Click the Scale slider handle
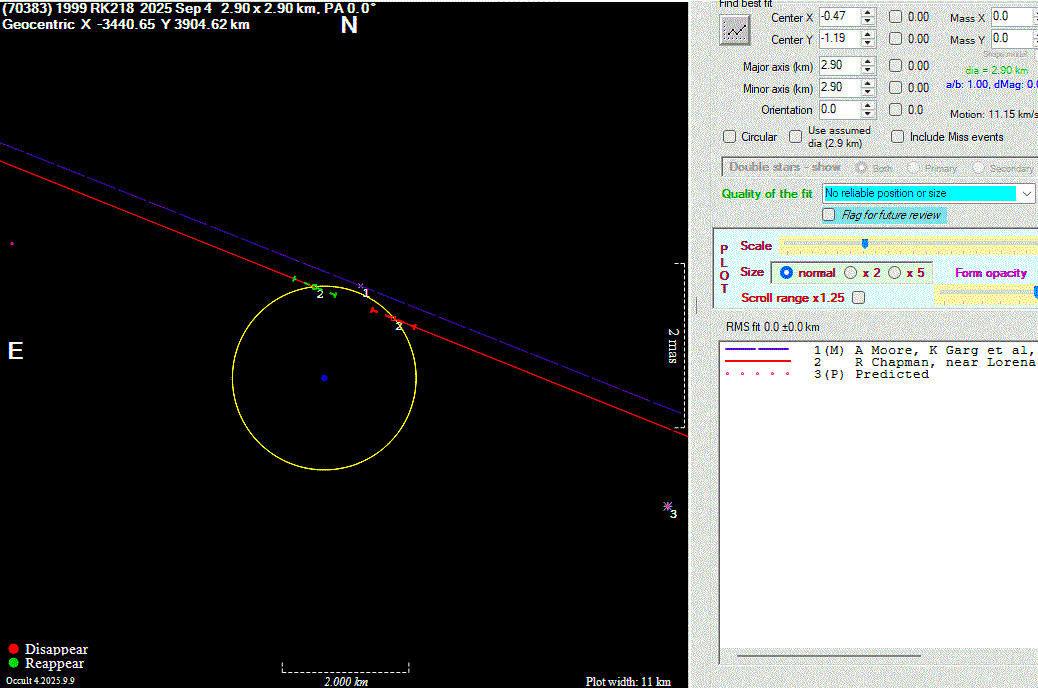 (864, 243)
